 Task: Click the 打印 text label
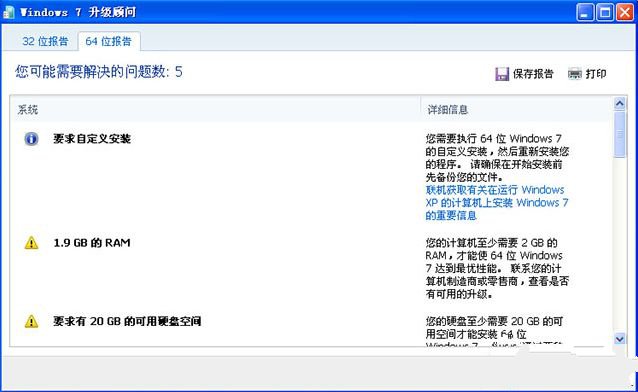coord(596,74)
